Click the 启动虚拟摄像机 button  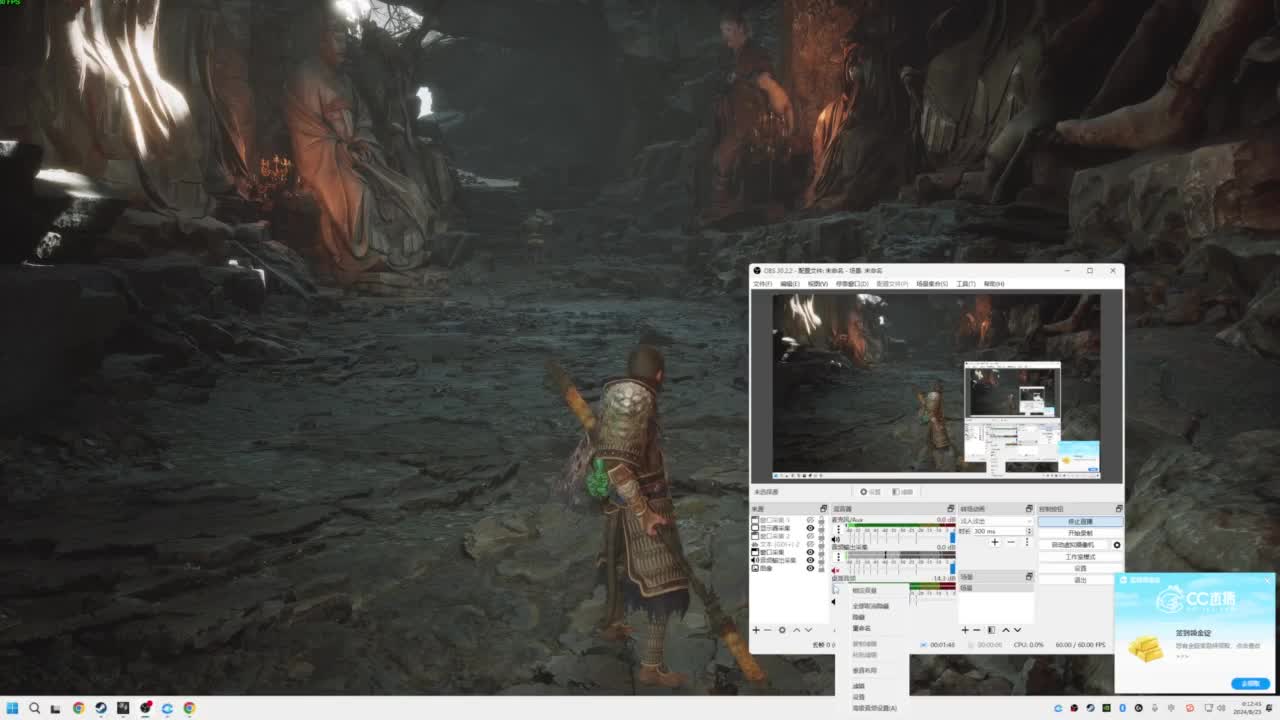click(x=1074, y=545)
